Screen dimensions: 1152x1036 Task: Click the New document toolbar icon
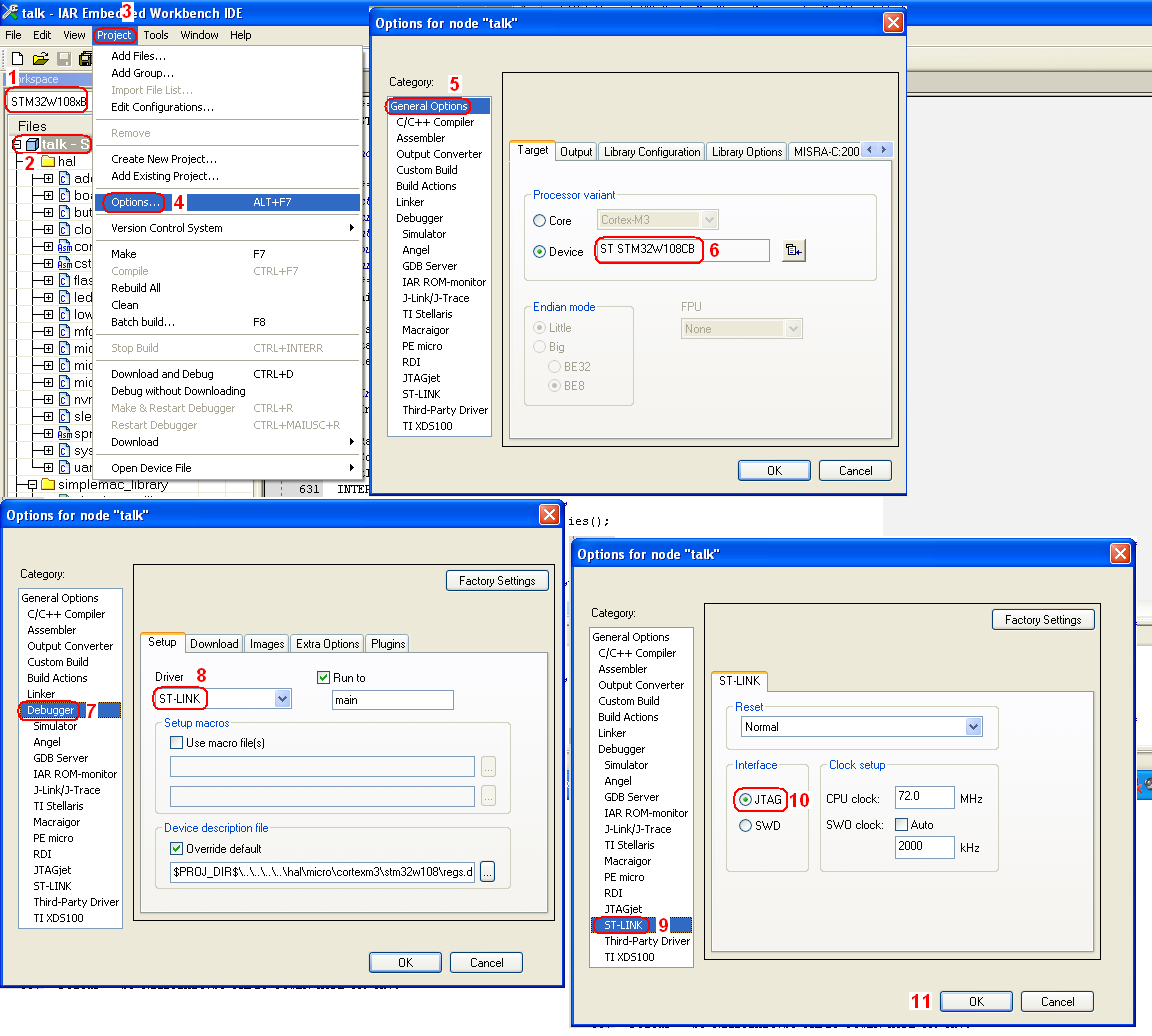(18, 59)
